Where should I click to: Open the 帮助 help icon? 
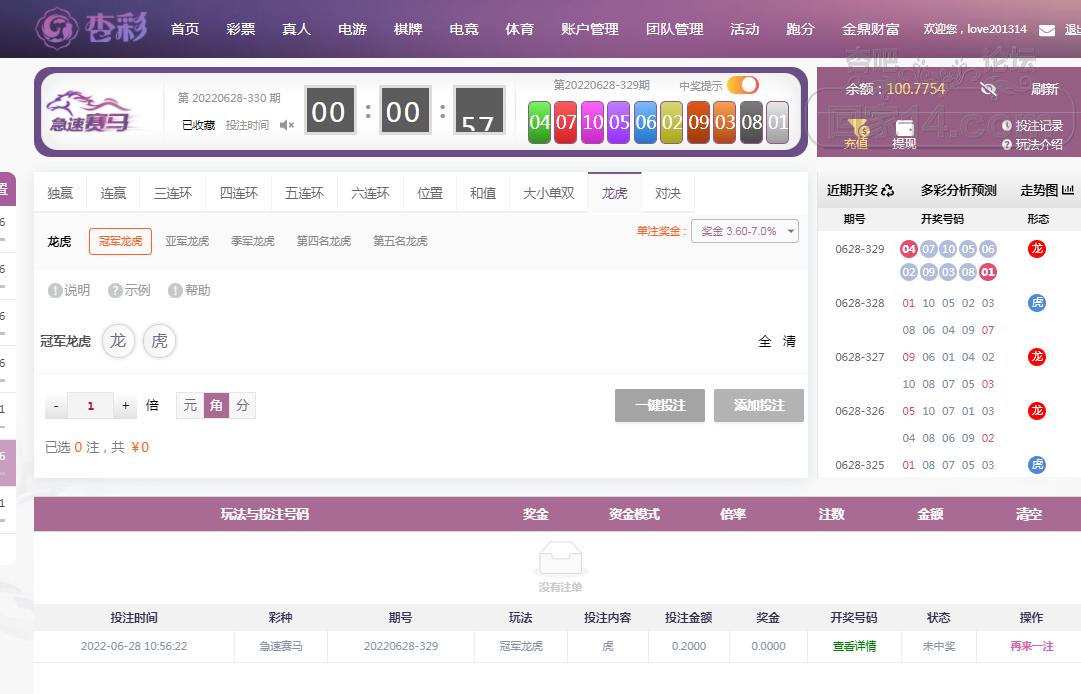175,290
